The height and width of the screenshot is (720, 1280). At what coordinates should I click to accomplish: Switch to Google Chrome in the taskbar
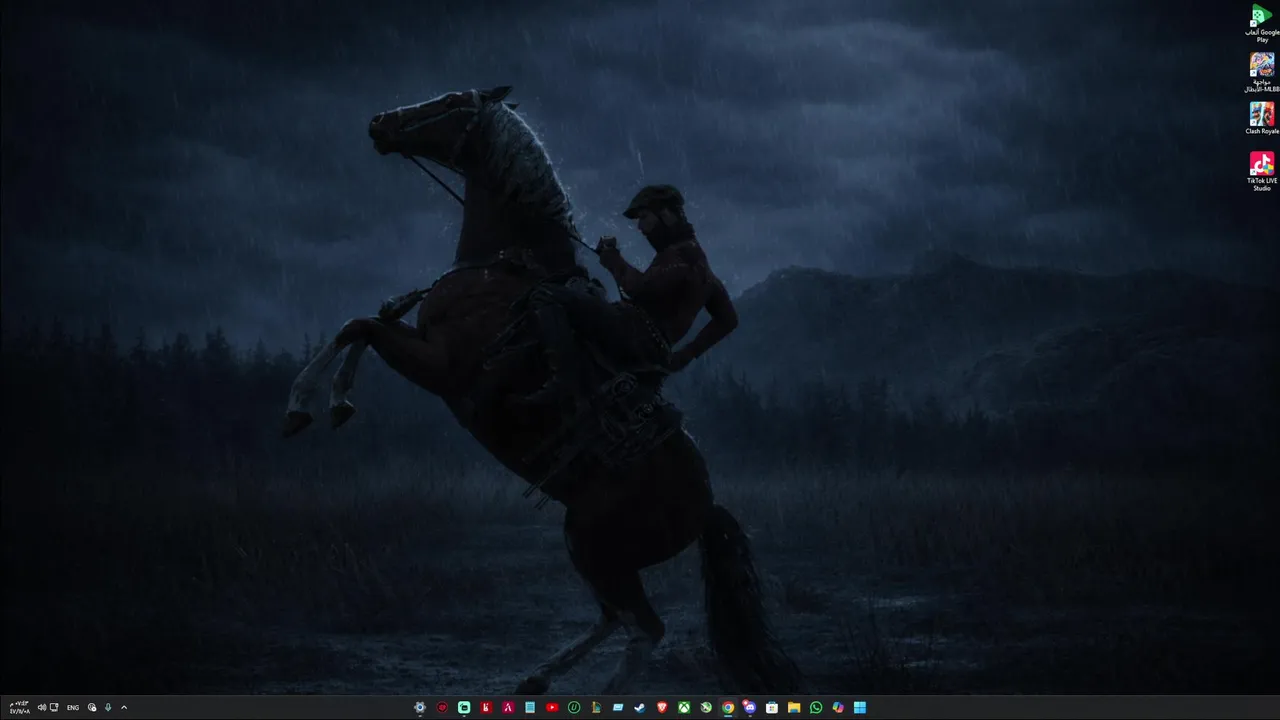(728, 707)
